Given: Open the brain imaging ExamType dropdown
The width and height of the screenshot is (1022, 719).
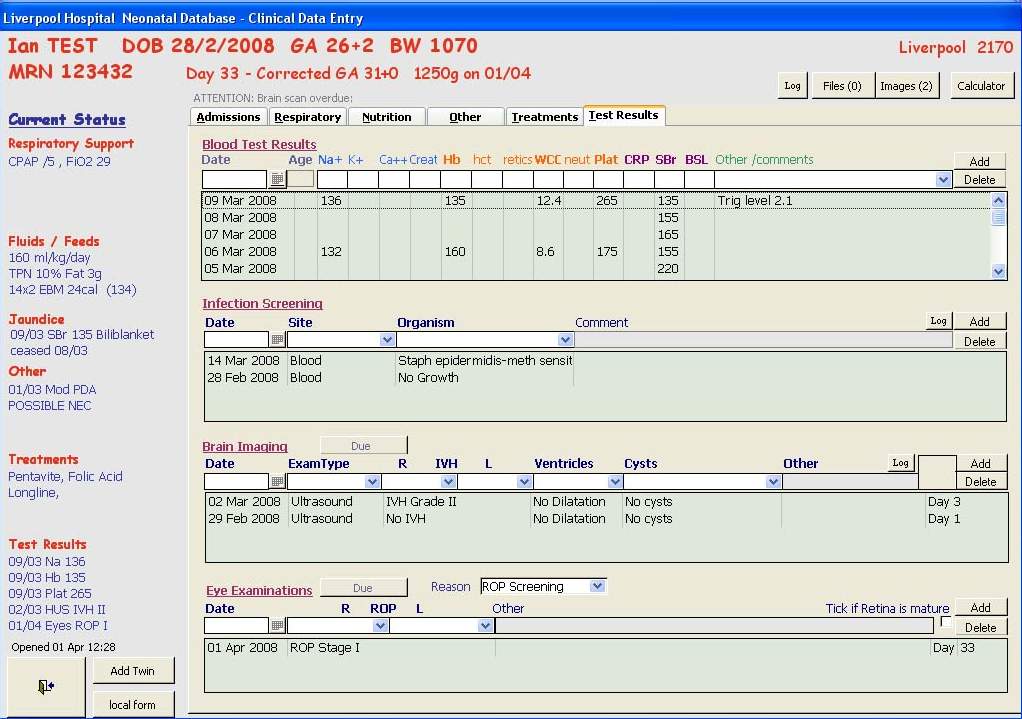Looking at the screenshot, I should [372, 482].
